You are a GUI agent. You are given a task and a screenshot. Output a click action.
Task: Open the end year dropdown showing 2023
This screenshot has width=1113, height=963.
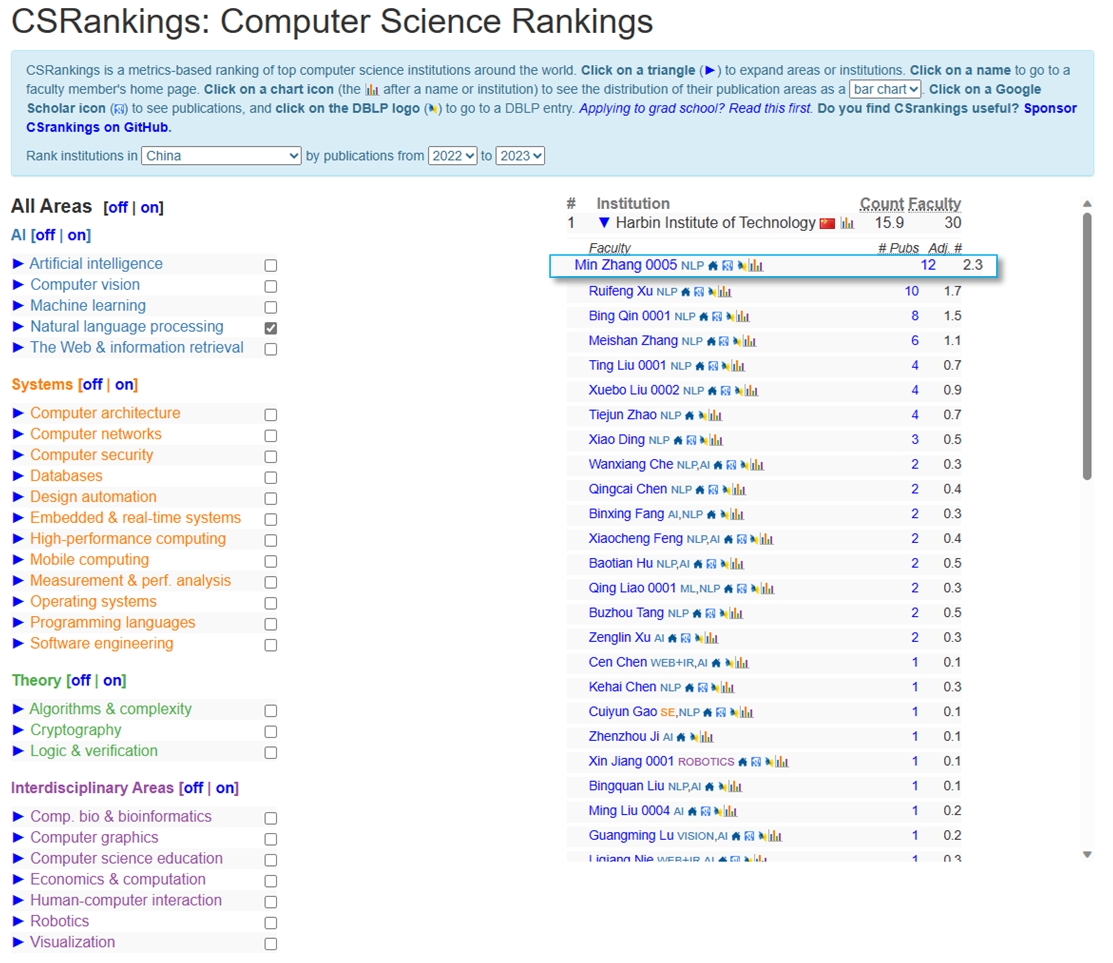pos(520,156)
